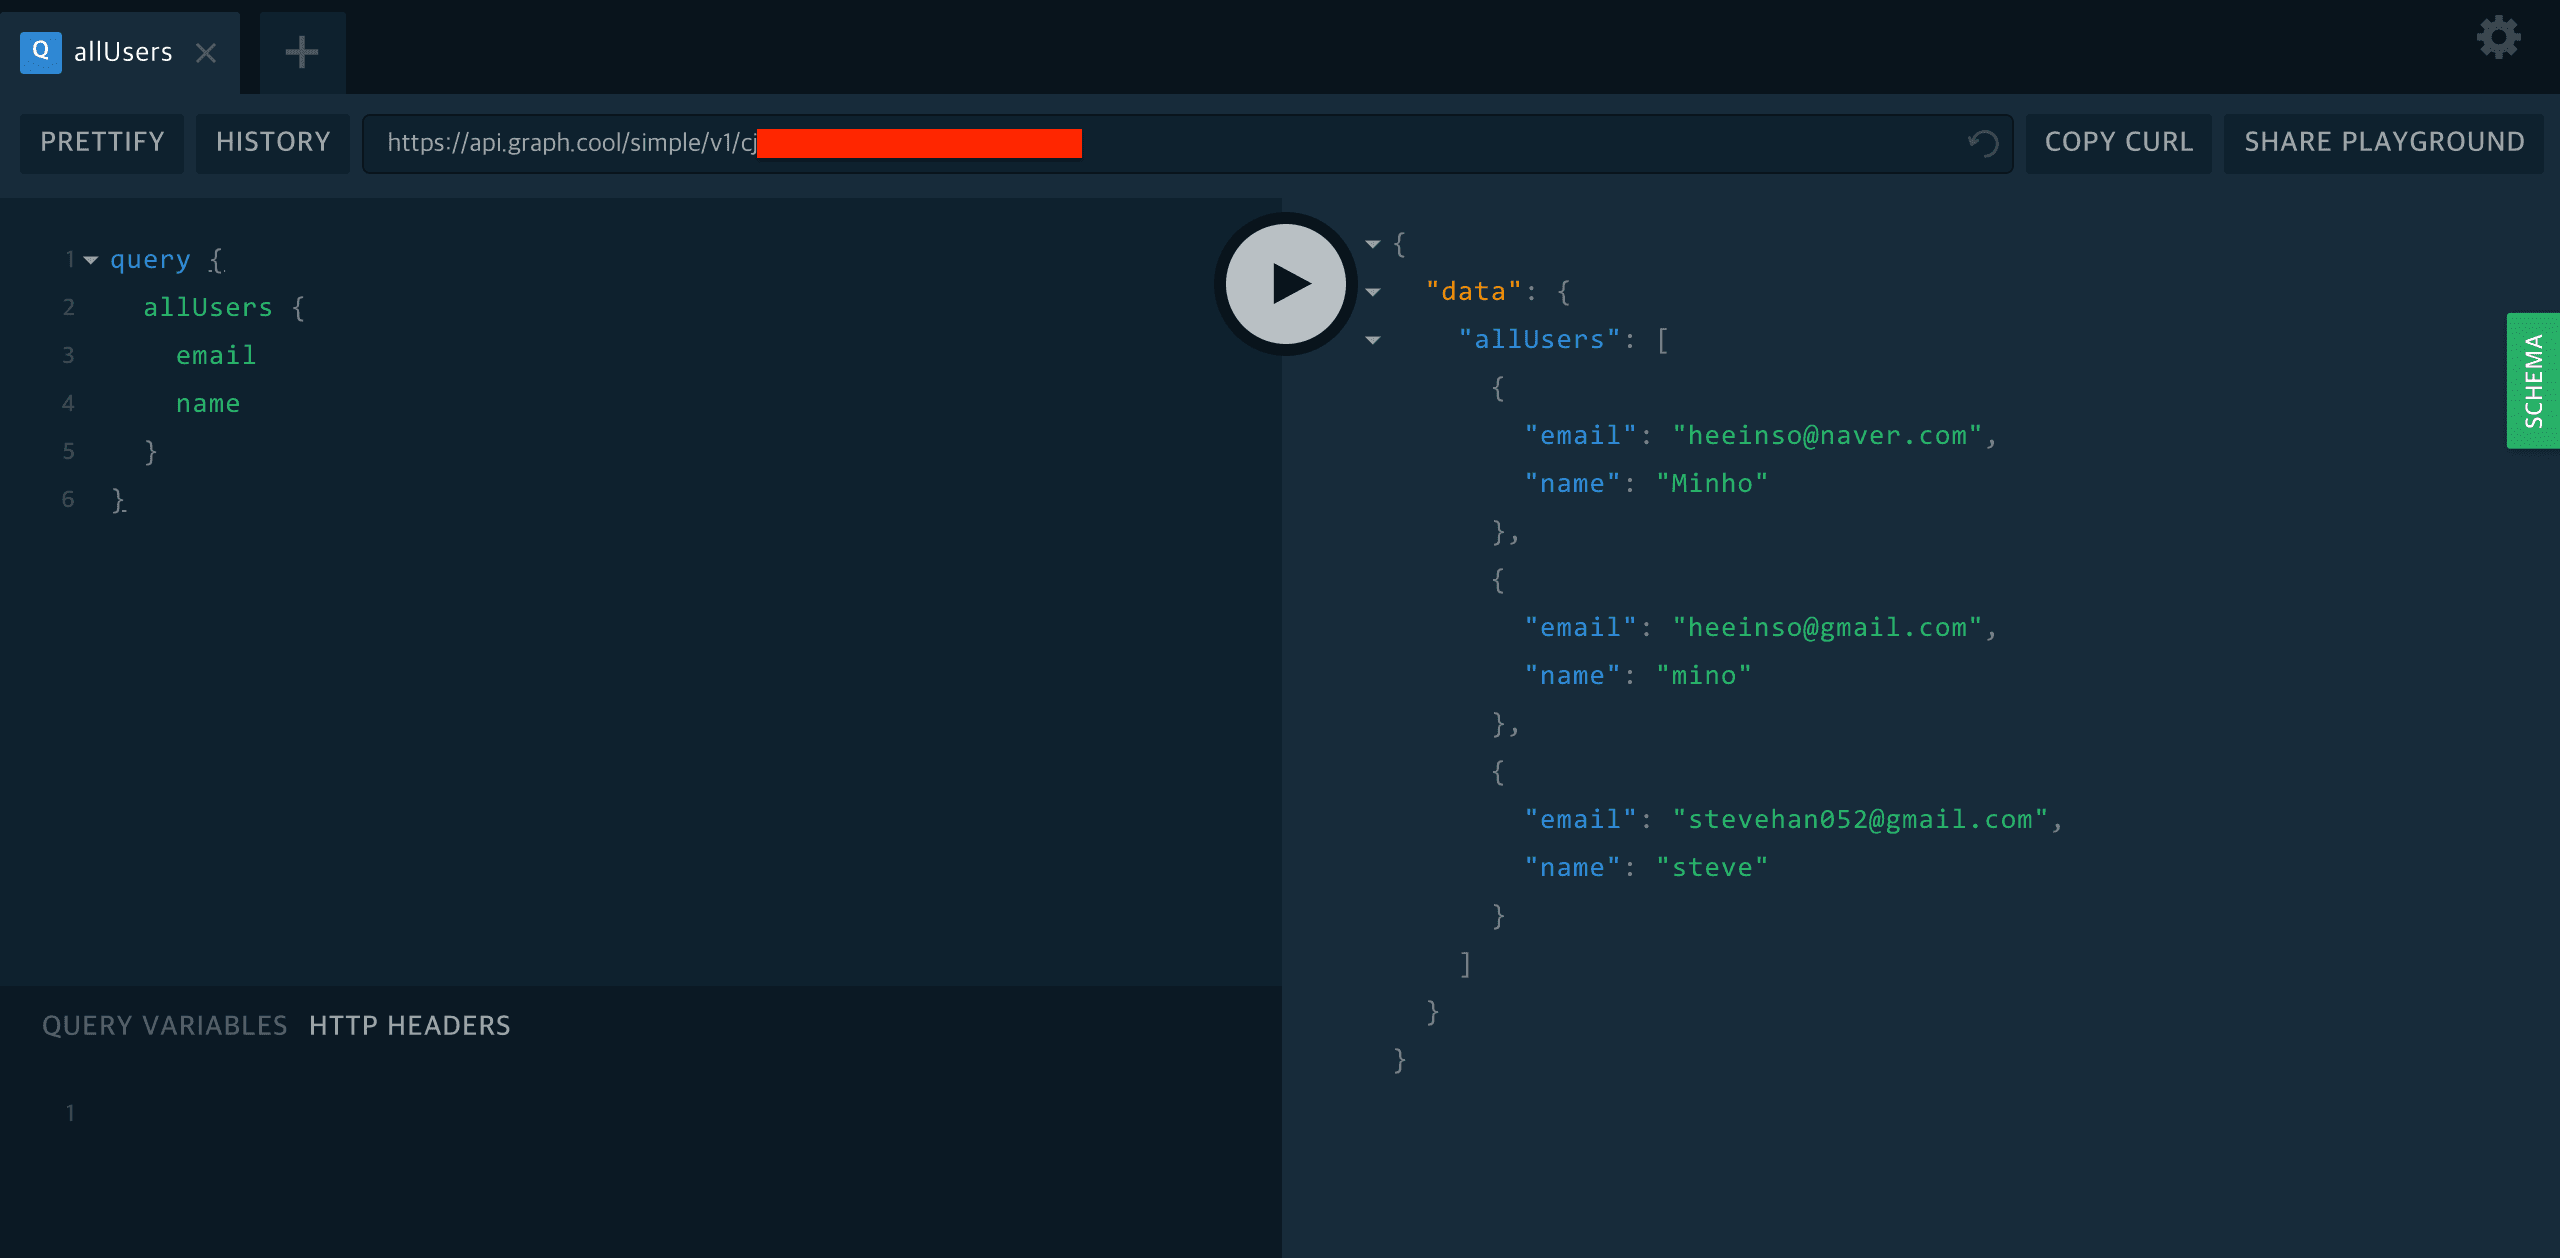Open the Query Variables tab
Image resolution: width=2560 pixels, height=1258 pixels.
pos(164,1025)
